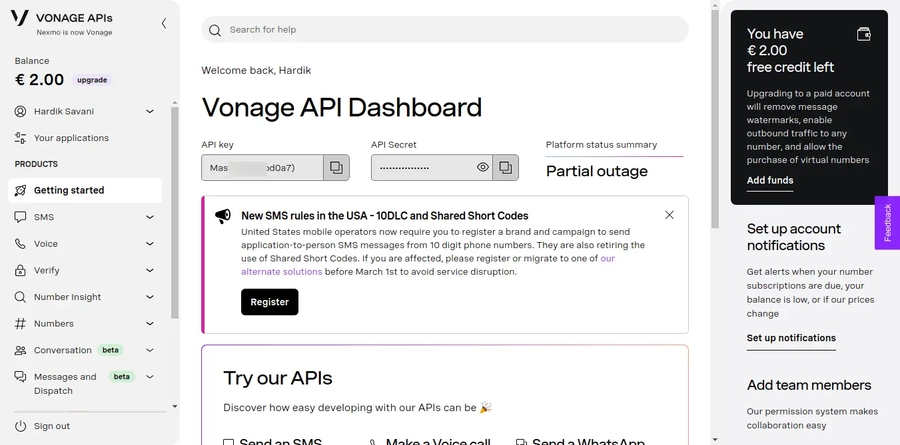
Task: Open Your applications page
Action: [70, 138]
